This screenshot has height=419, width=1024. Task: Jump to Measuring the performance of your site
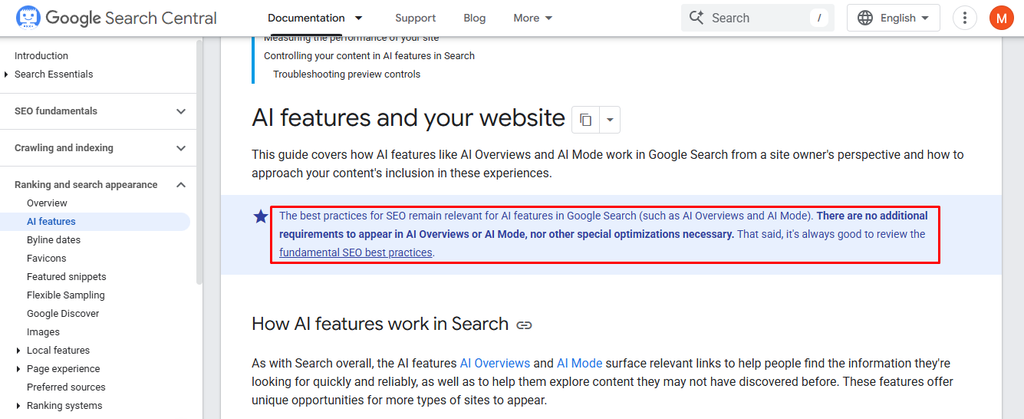click(351, 39)
